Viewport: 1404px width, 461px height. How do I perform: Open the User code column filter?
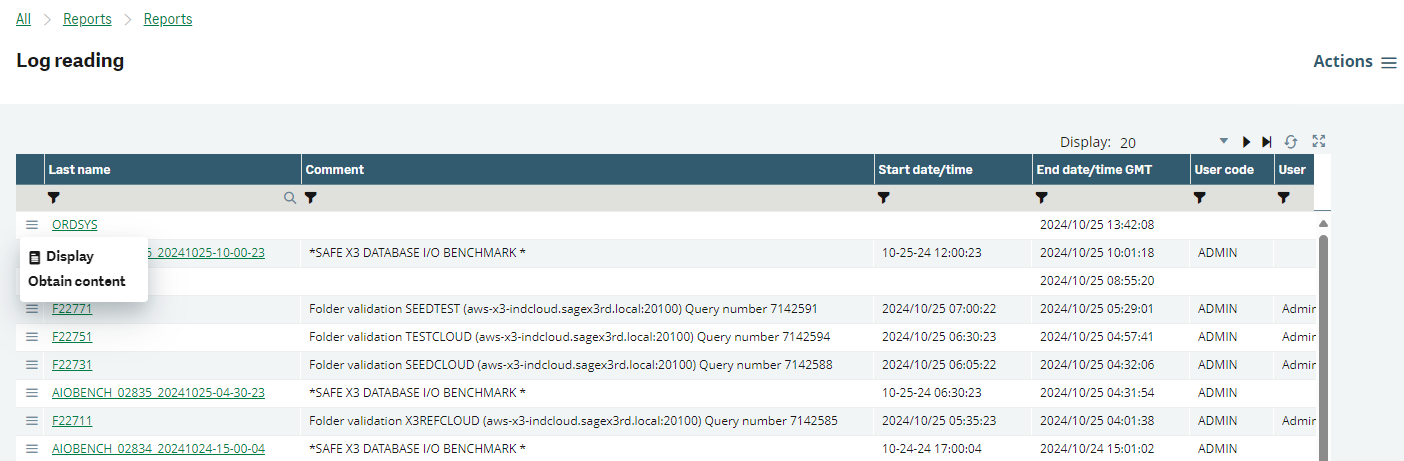coord(1200,198)
